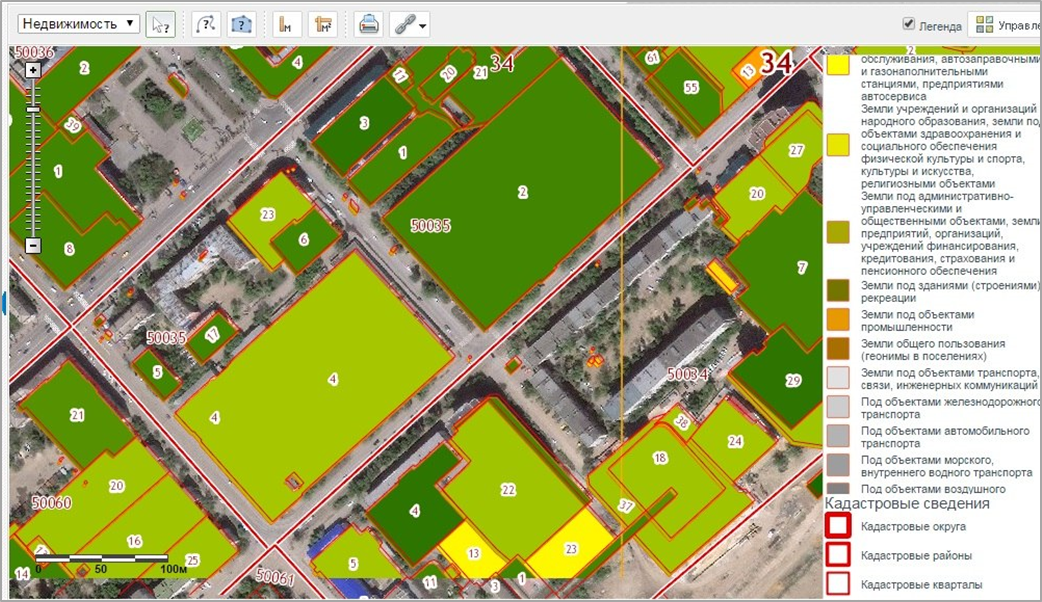Click parcel number 7 on the map
The image size is (1042, 602).
click(802, 268)
